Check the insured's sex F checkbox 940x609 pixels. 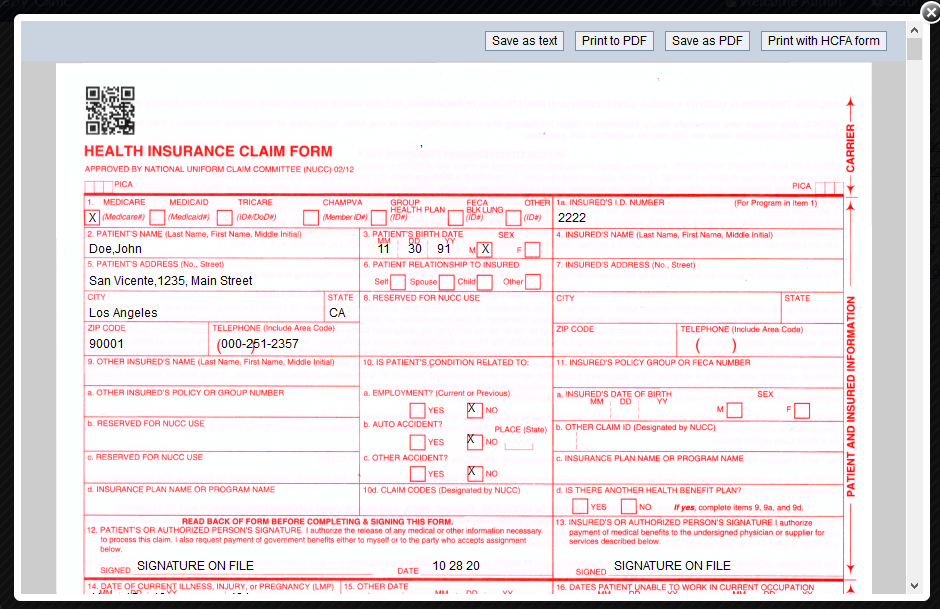802,410
